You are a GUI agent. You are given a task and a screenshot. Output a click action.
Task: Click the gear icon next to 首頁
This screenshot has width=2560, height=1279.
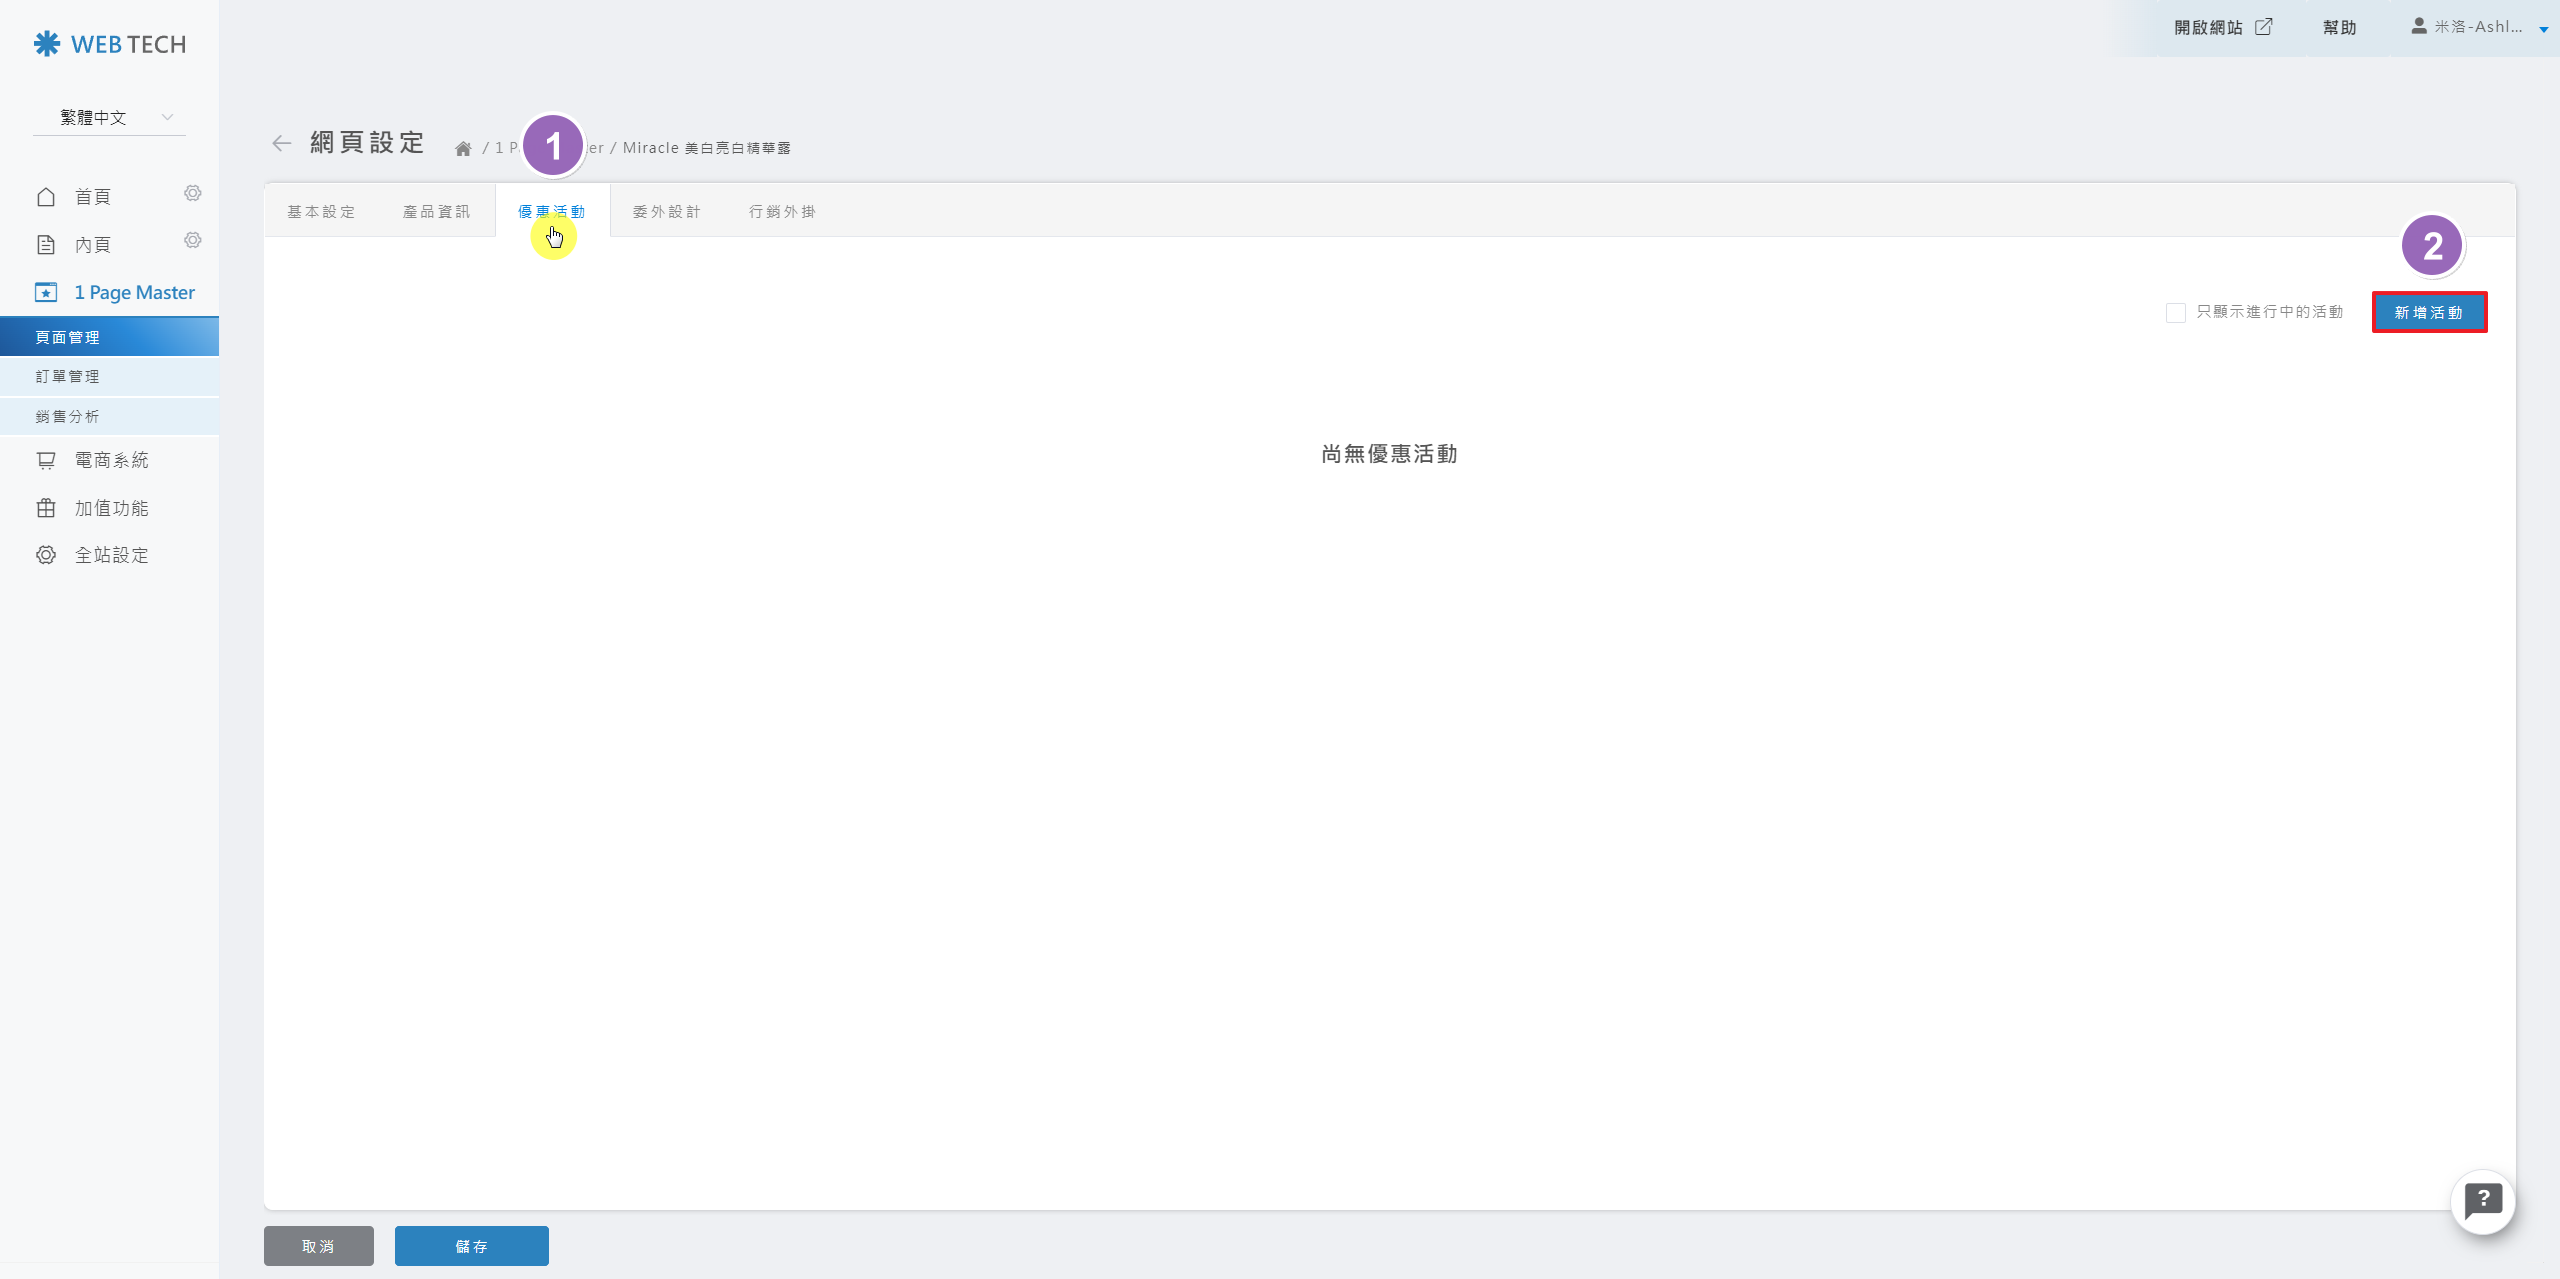click(193, 193)
